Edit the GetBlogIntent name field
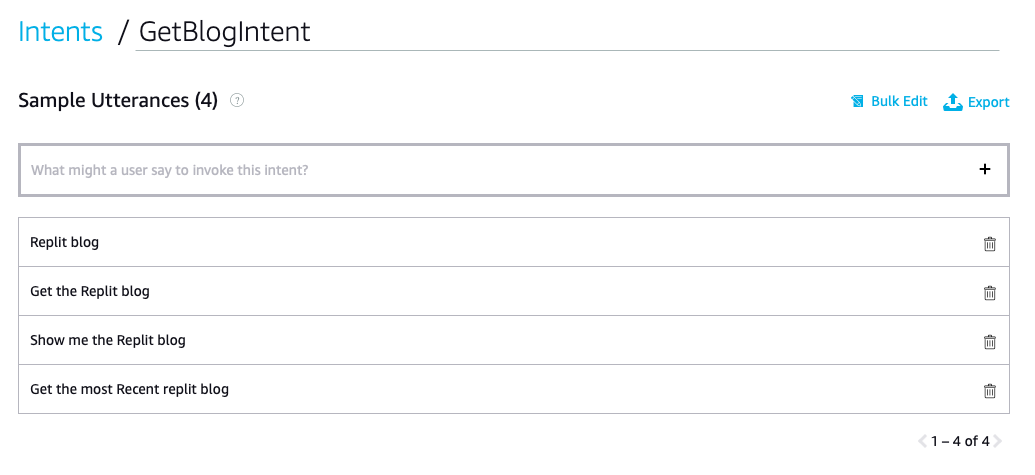 [x=560, y=31]
